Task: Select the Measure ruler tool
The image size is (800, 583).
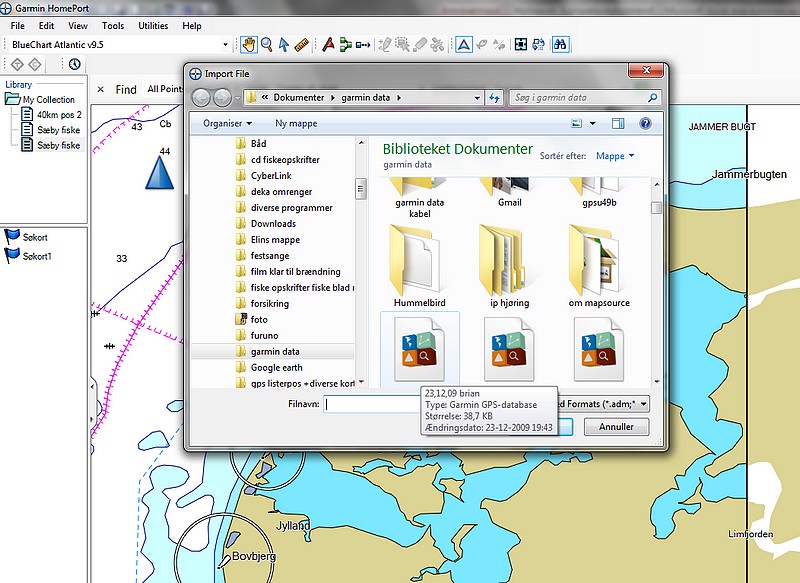Action: (x=302, y=45)
